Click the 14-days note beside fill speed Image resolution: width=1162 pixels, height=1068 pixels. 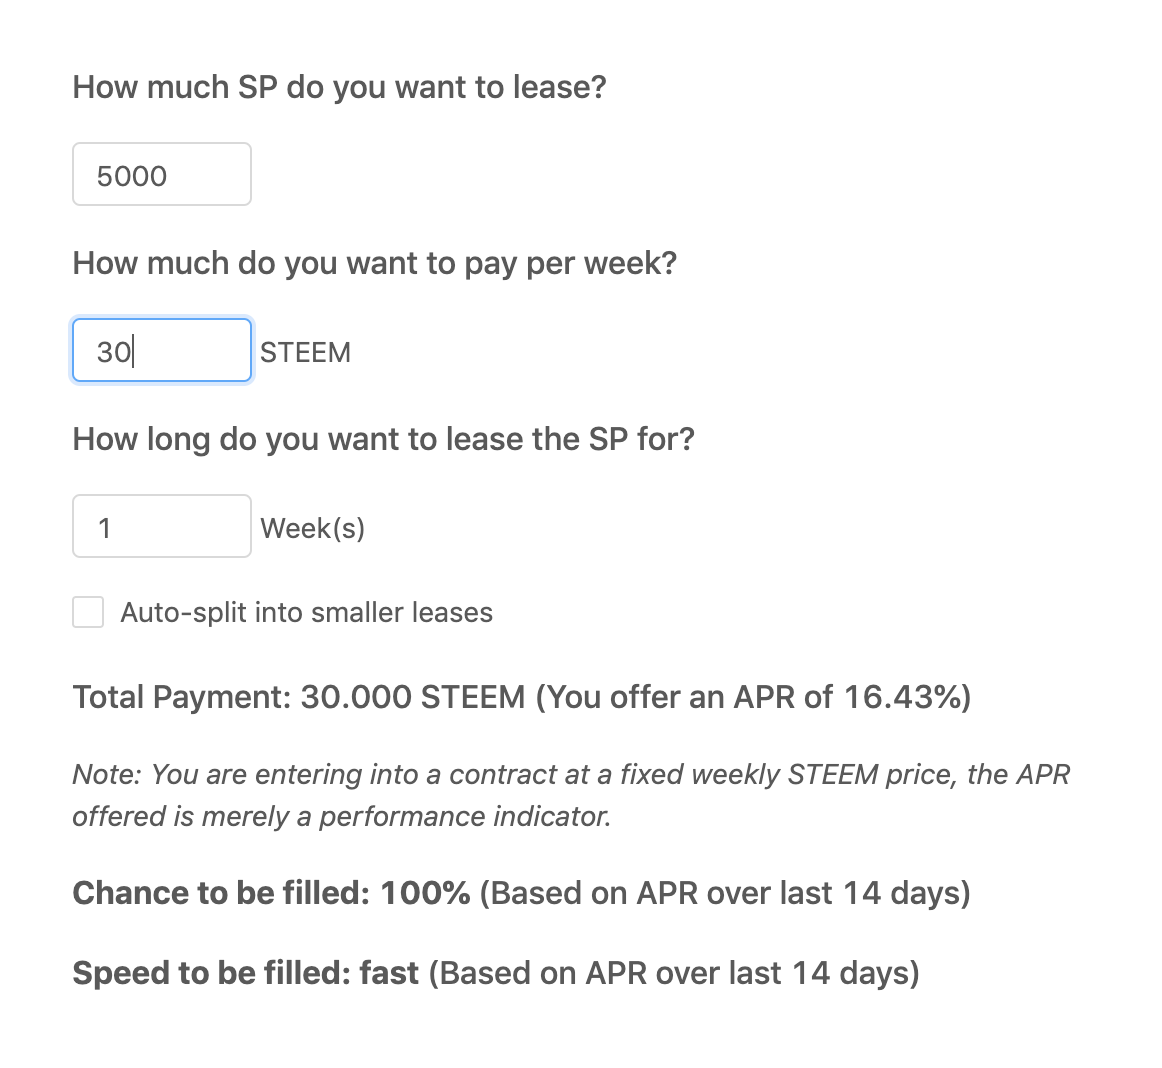(x=674, y=972)
